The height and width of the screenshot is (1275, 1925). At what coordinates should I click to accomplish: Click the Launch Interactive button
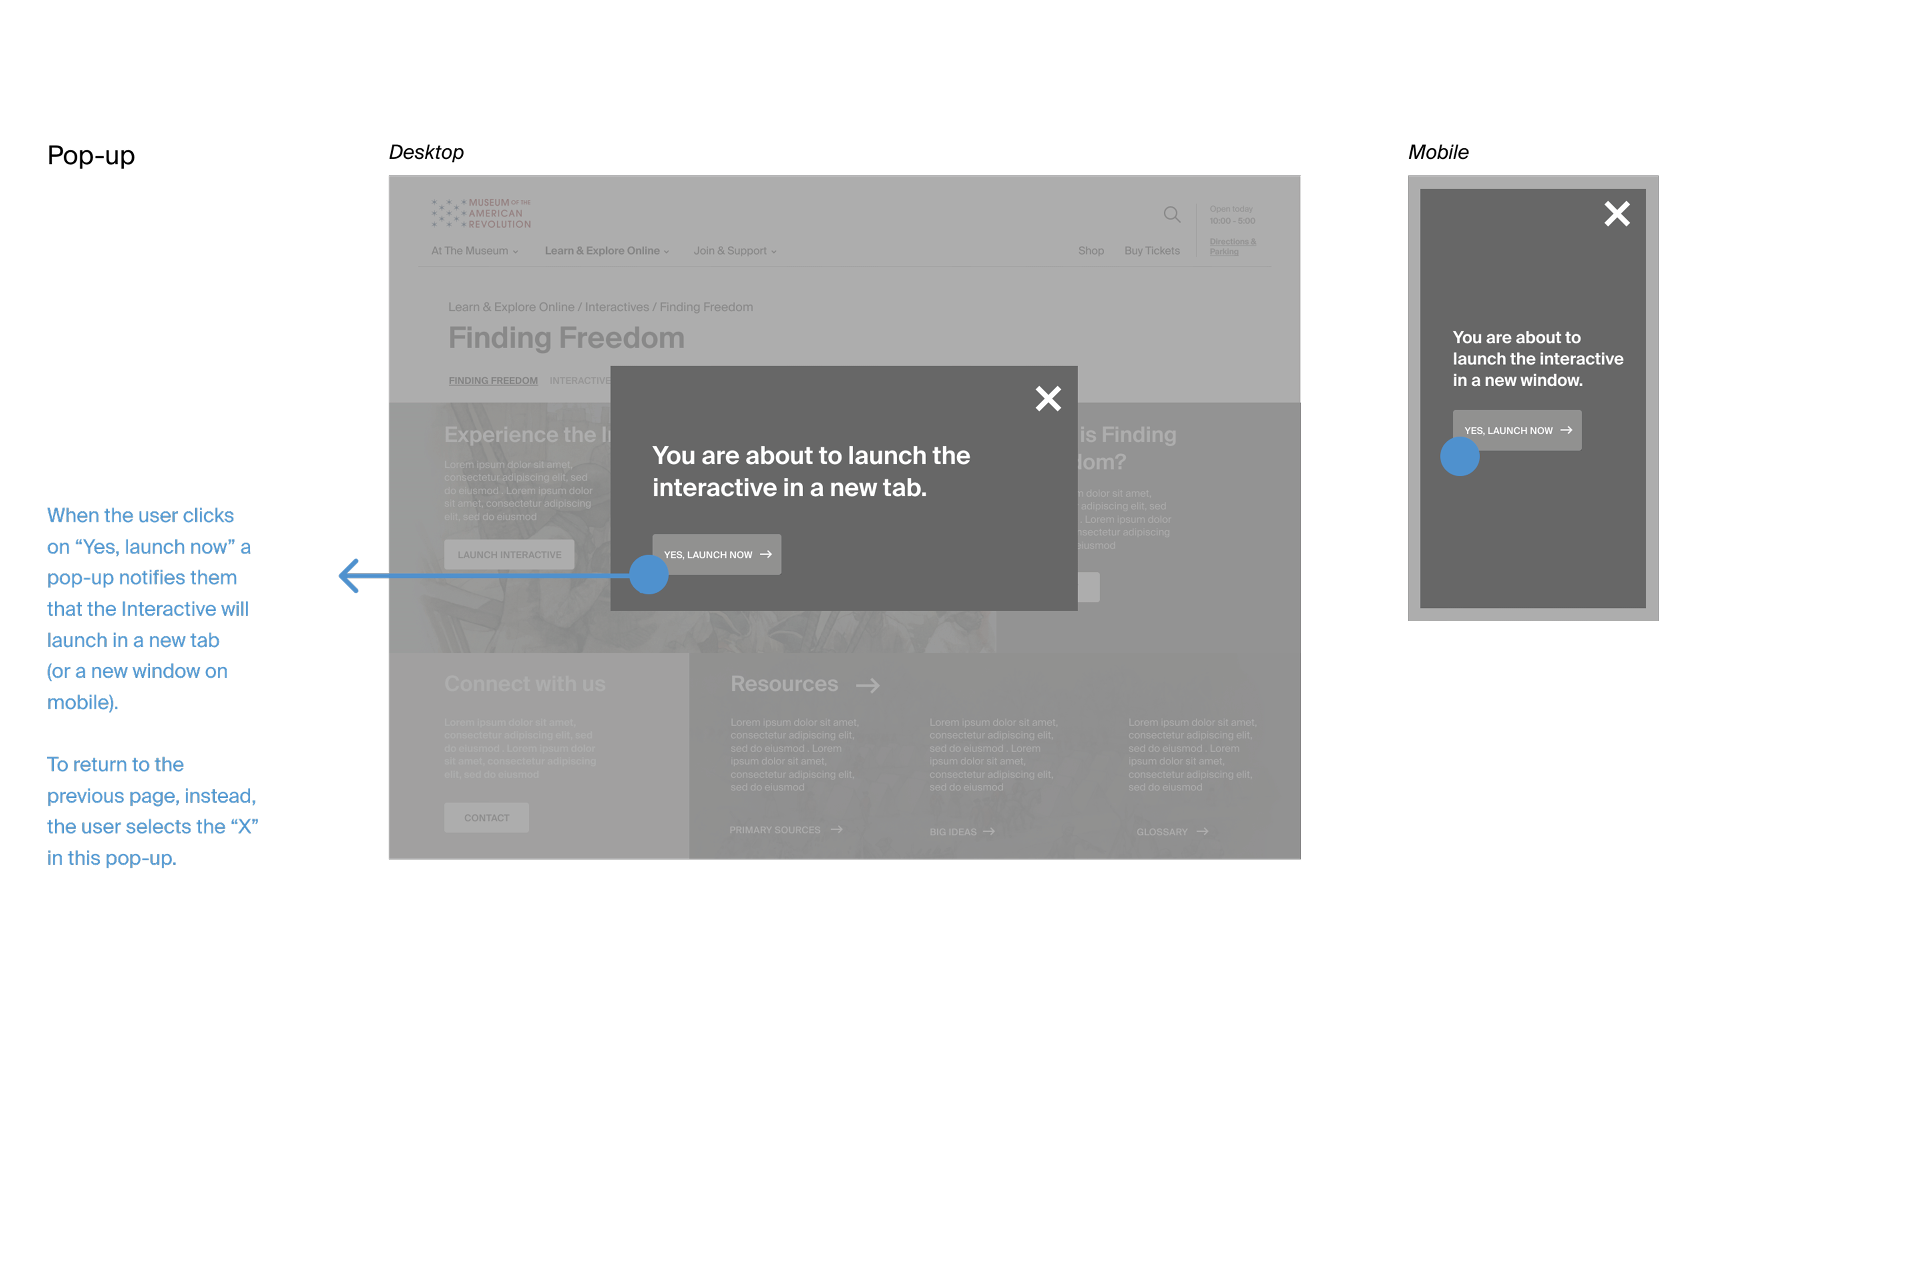point(509,555)
